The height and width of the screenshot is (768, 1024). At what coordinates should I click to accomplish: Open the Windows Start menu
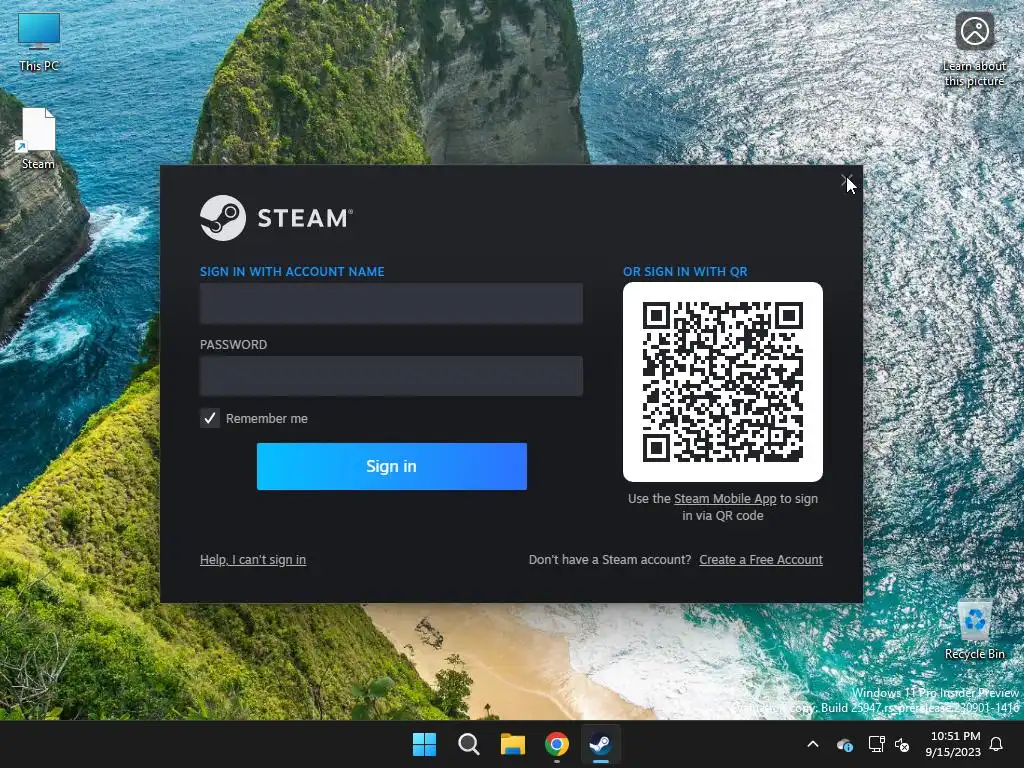coord(424,744)
